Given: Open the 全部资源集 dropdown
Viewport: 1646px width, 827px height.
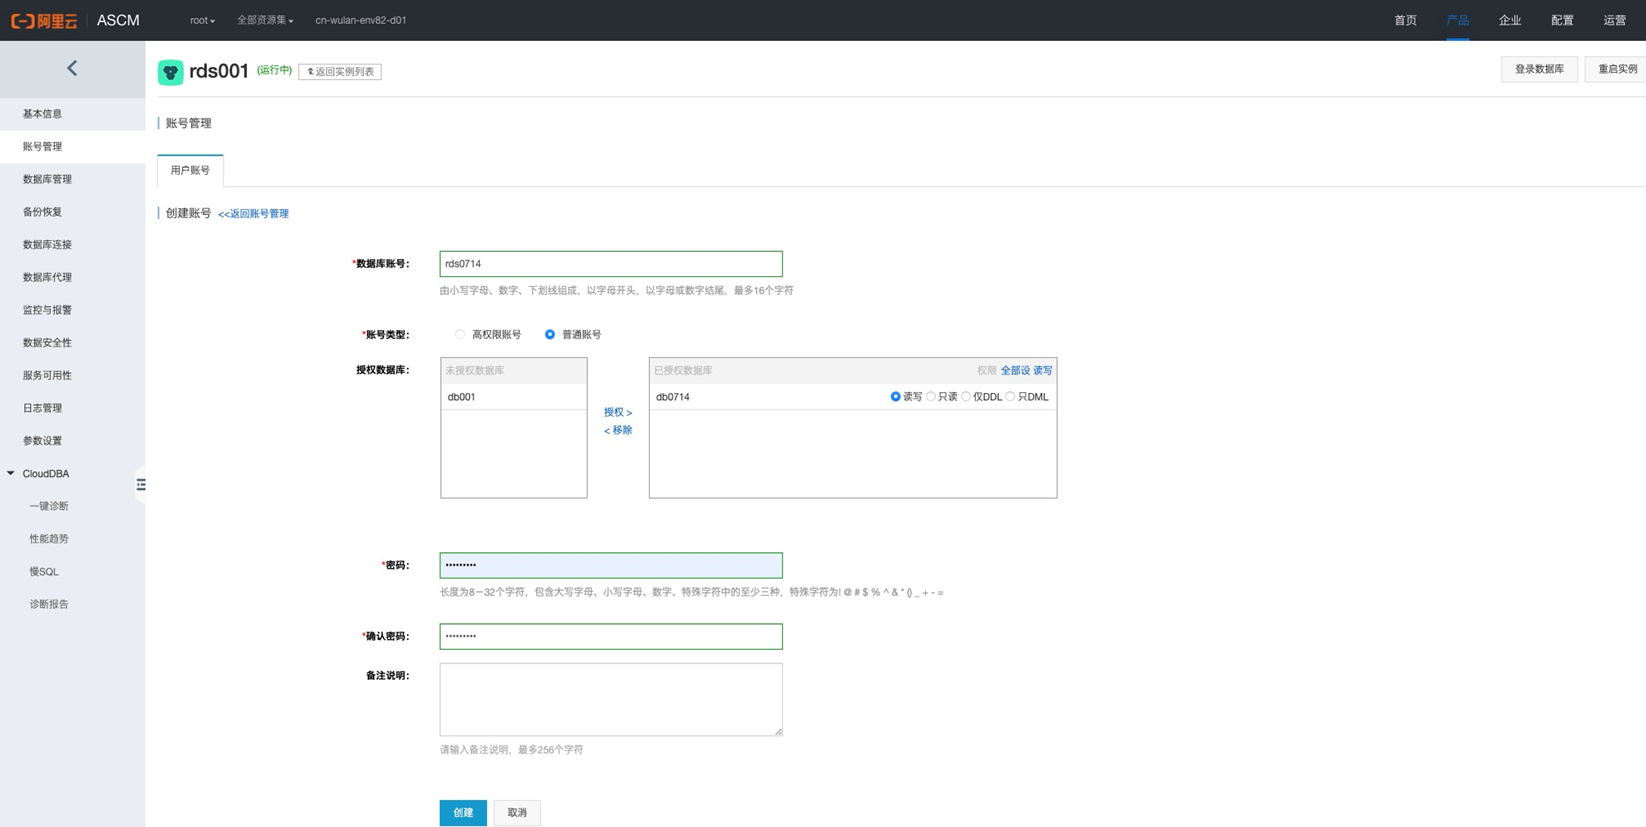Looking at the screenshot, I should (265, 20).
